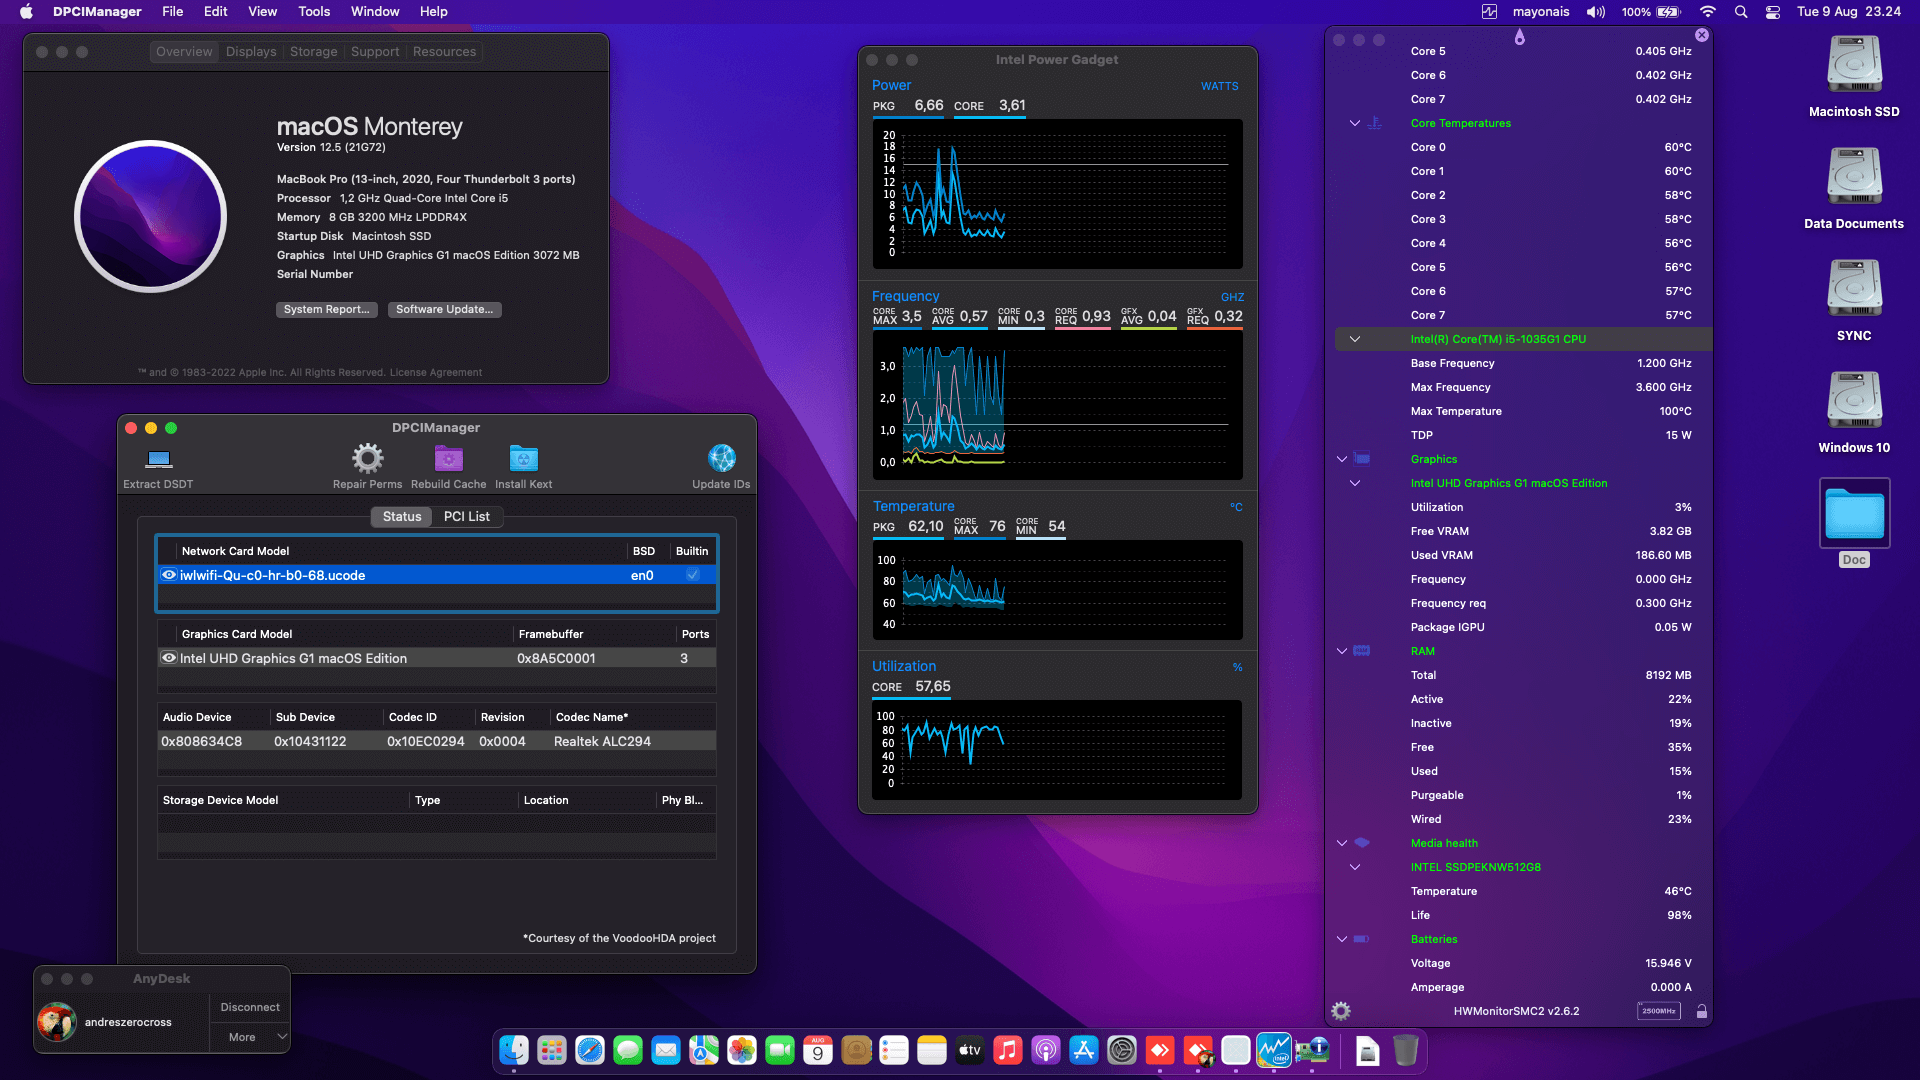The height and width of the screenshot is (1080, 1920).
Task: Toggle eye icon beside iwlwifi network card
Action: tap(169, 575)
